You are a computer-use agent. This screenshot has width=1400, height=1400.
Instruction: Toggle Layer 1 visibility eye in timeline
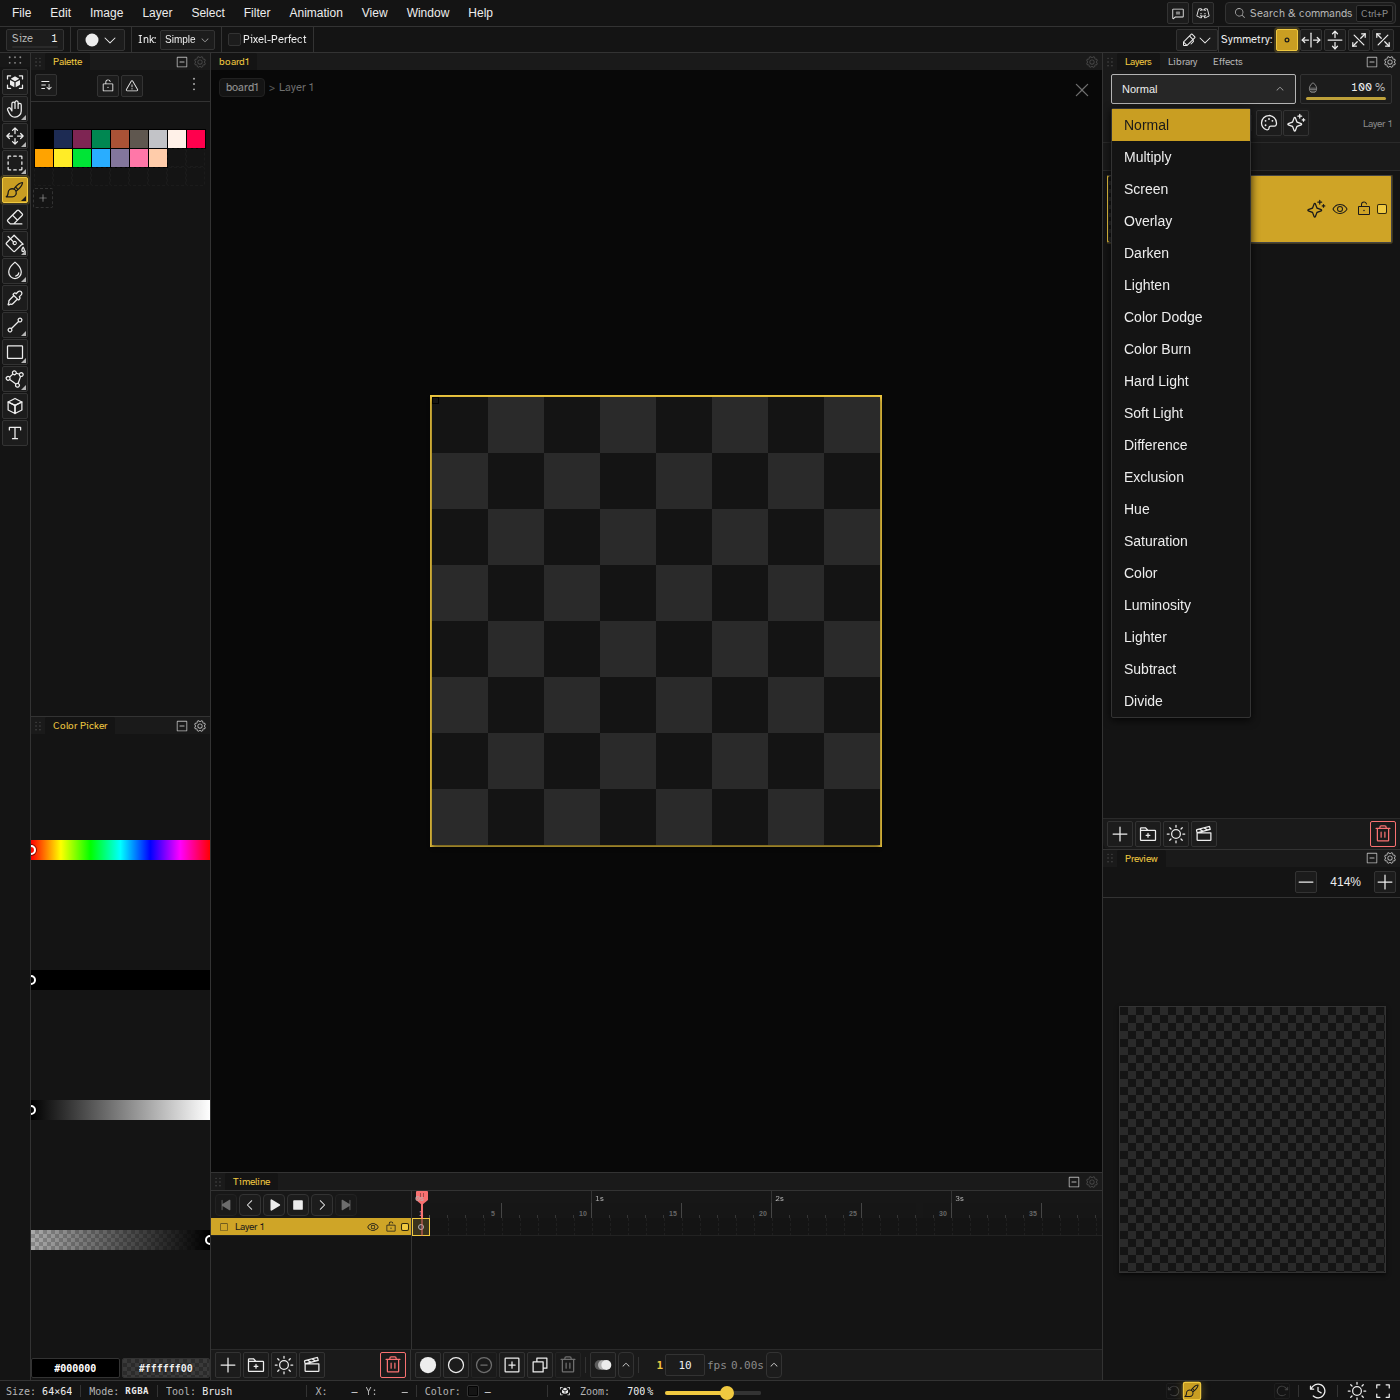coord(373,1227)
